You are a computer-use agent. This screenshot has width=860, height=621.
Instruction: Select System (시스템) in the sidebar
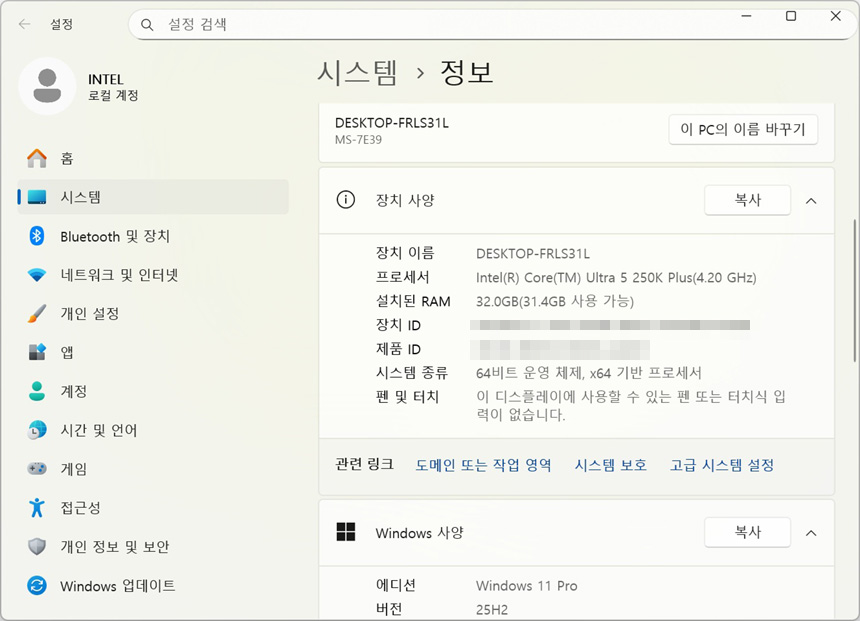[80, 197]
